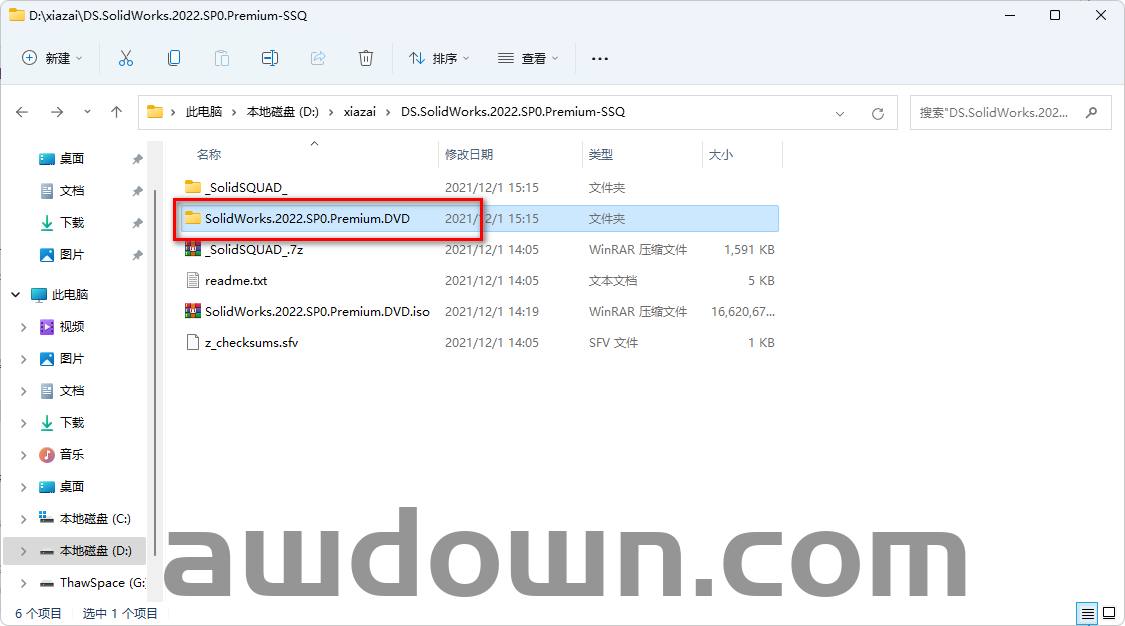This screenshot has width=1125, height=626.
Task: Click the Refresh button beside address bar
Action: pyautogui.click(x=878, y=113)
